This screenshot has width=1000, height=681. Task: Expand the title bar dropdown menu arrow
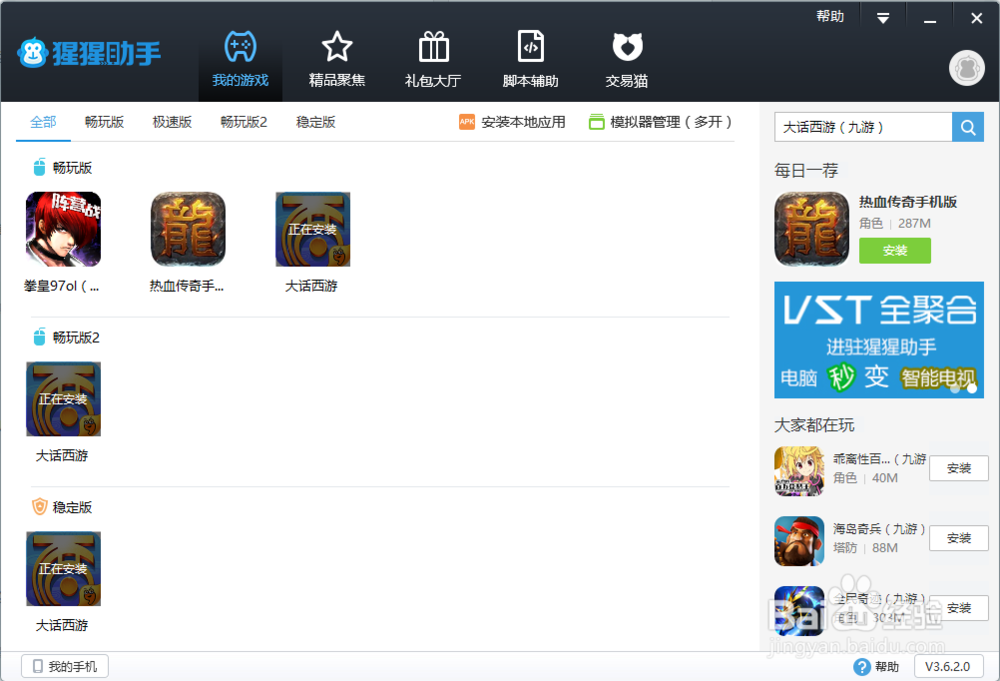click(883, 18)
